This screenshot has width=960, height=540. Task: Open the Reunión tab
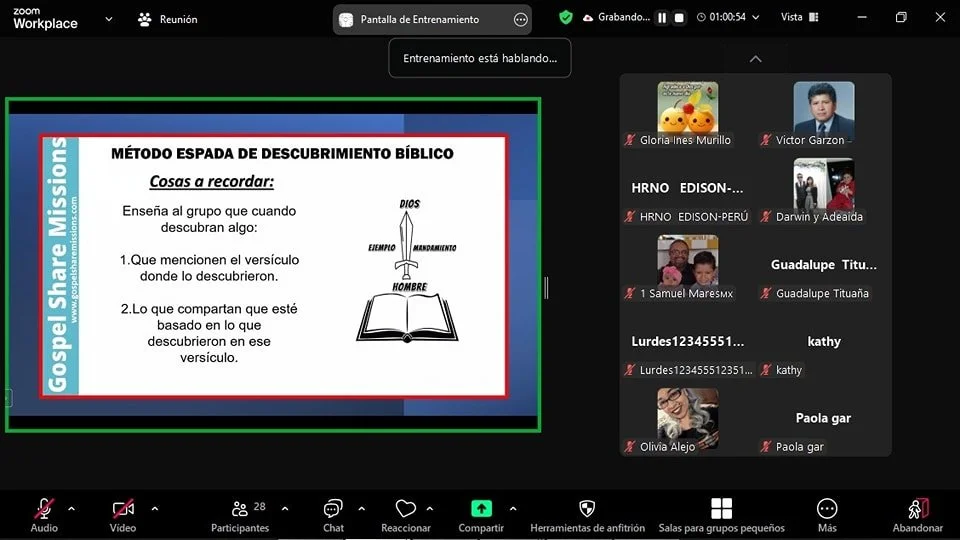point(168,20)
